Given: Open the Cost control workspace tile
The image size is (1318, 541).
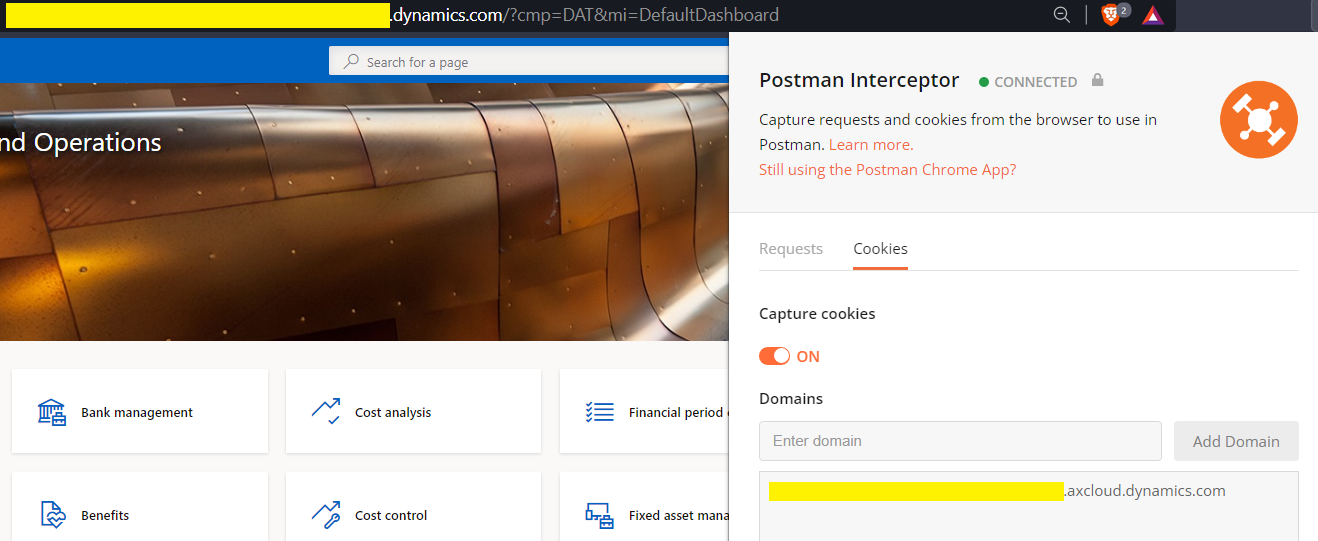Looking at the screenshot, I should [x=413, y=507].
